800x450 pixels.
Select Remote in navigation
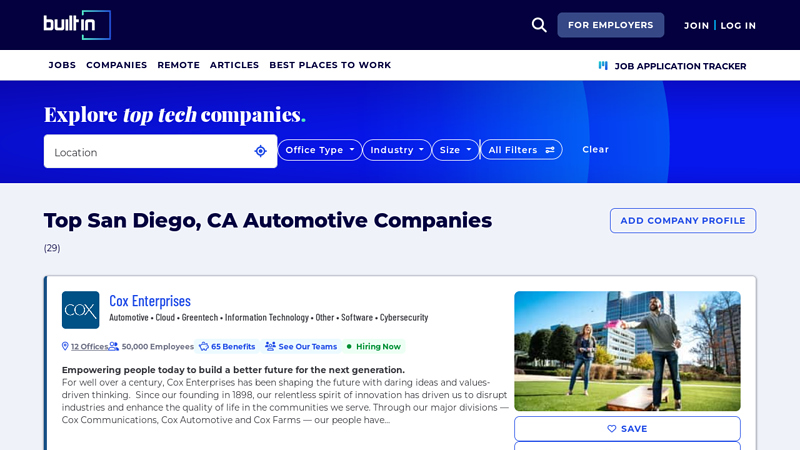[179, 65]
